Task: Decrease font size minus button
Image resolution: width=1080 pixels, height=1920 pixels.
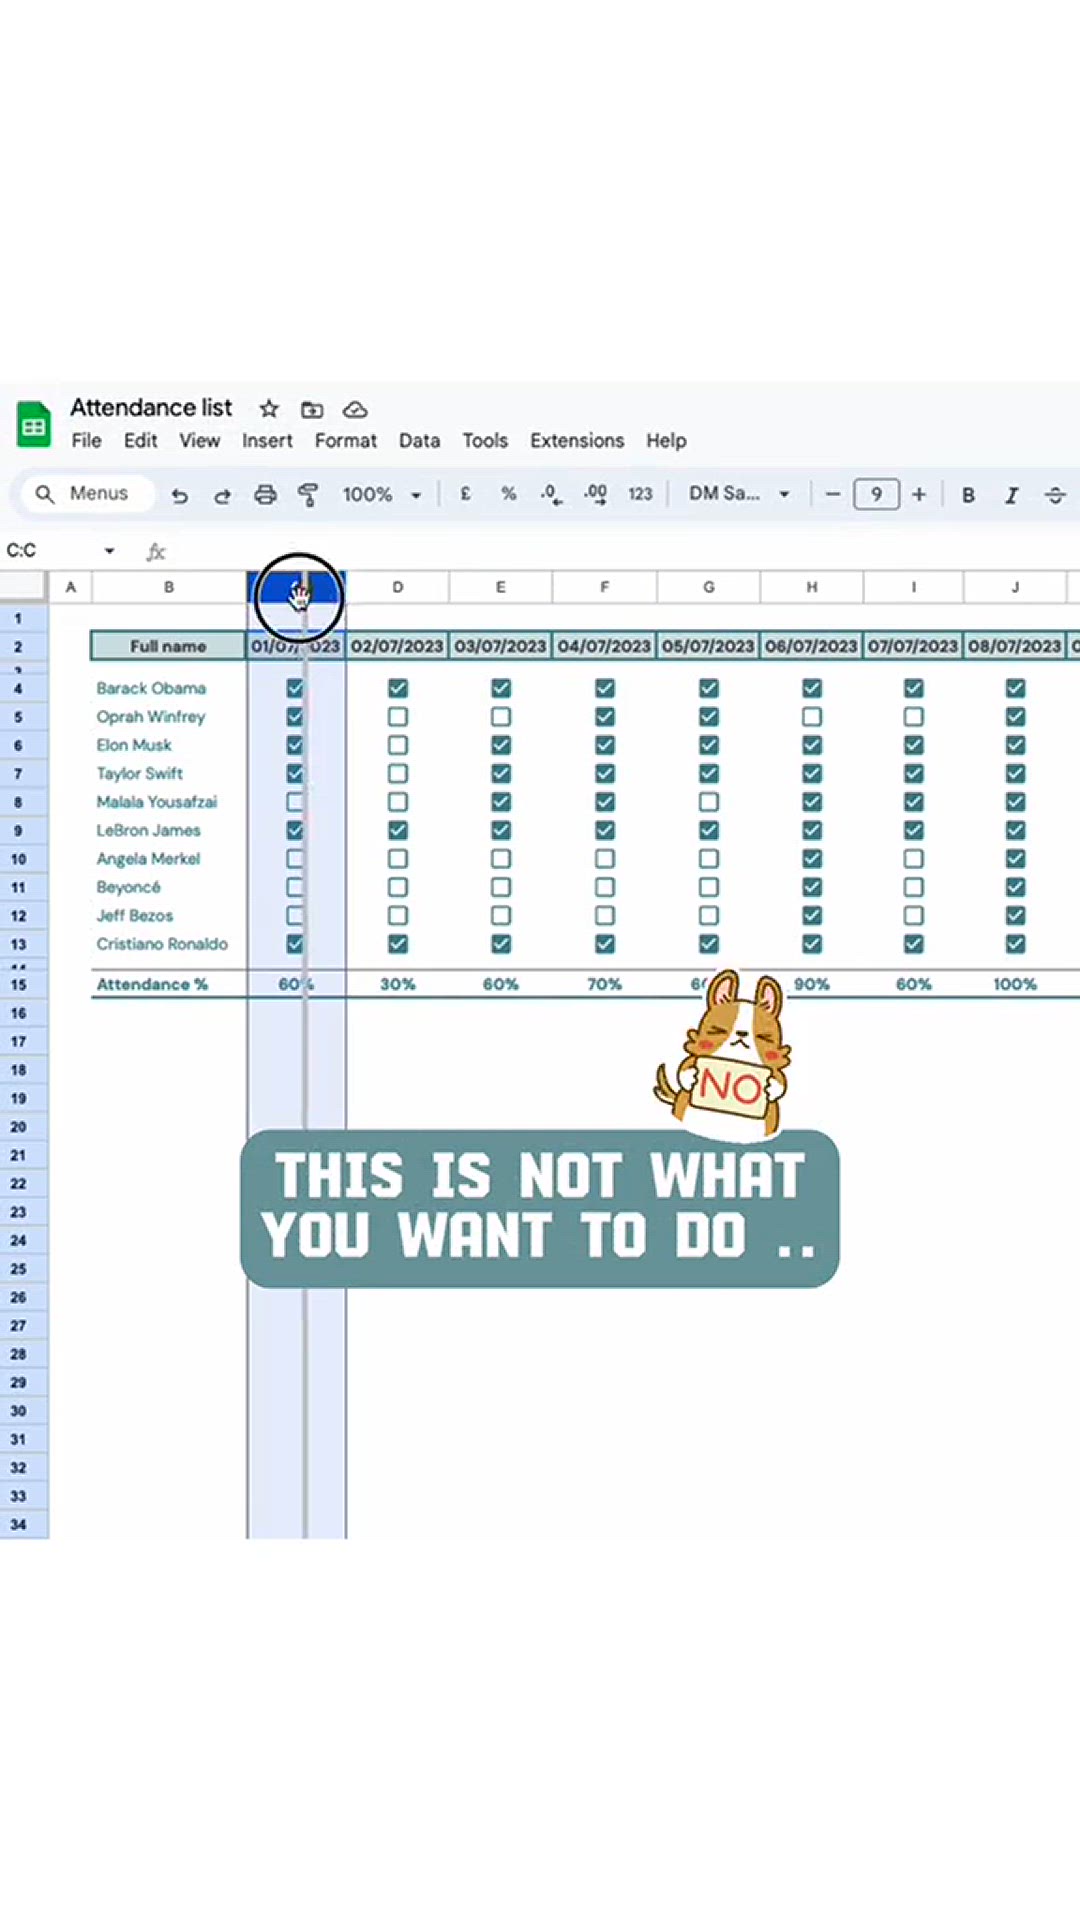Action: (832, 494)
